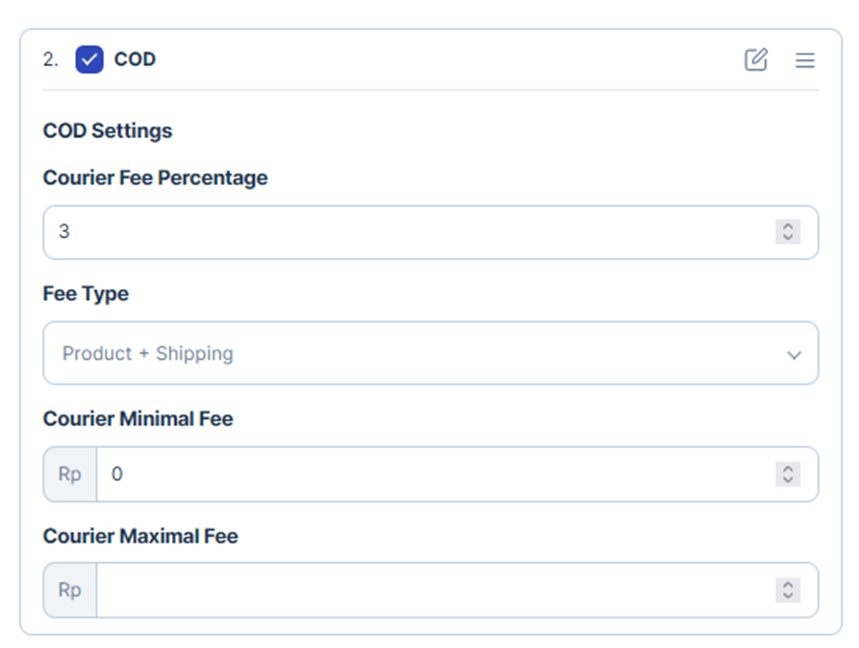
Task: Click the Courier Fee Percentage label
Action: tap(155, 178)
